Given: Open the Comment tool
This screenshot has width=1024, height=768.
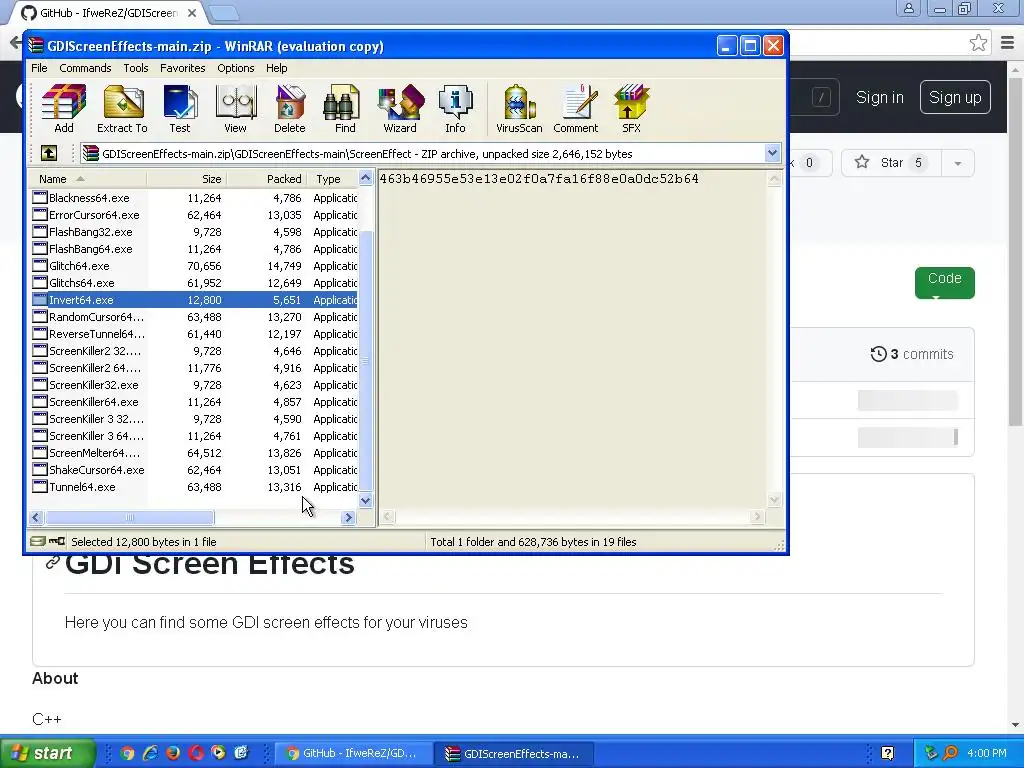Looking at the screenshot, I should tap(576, 108).
